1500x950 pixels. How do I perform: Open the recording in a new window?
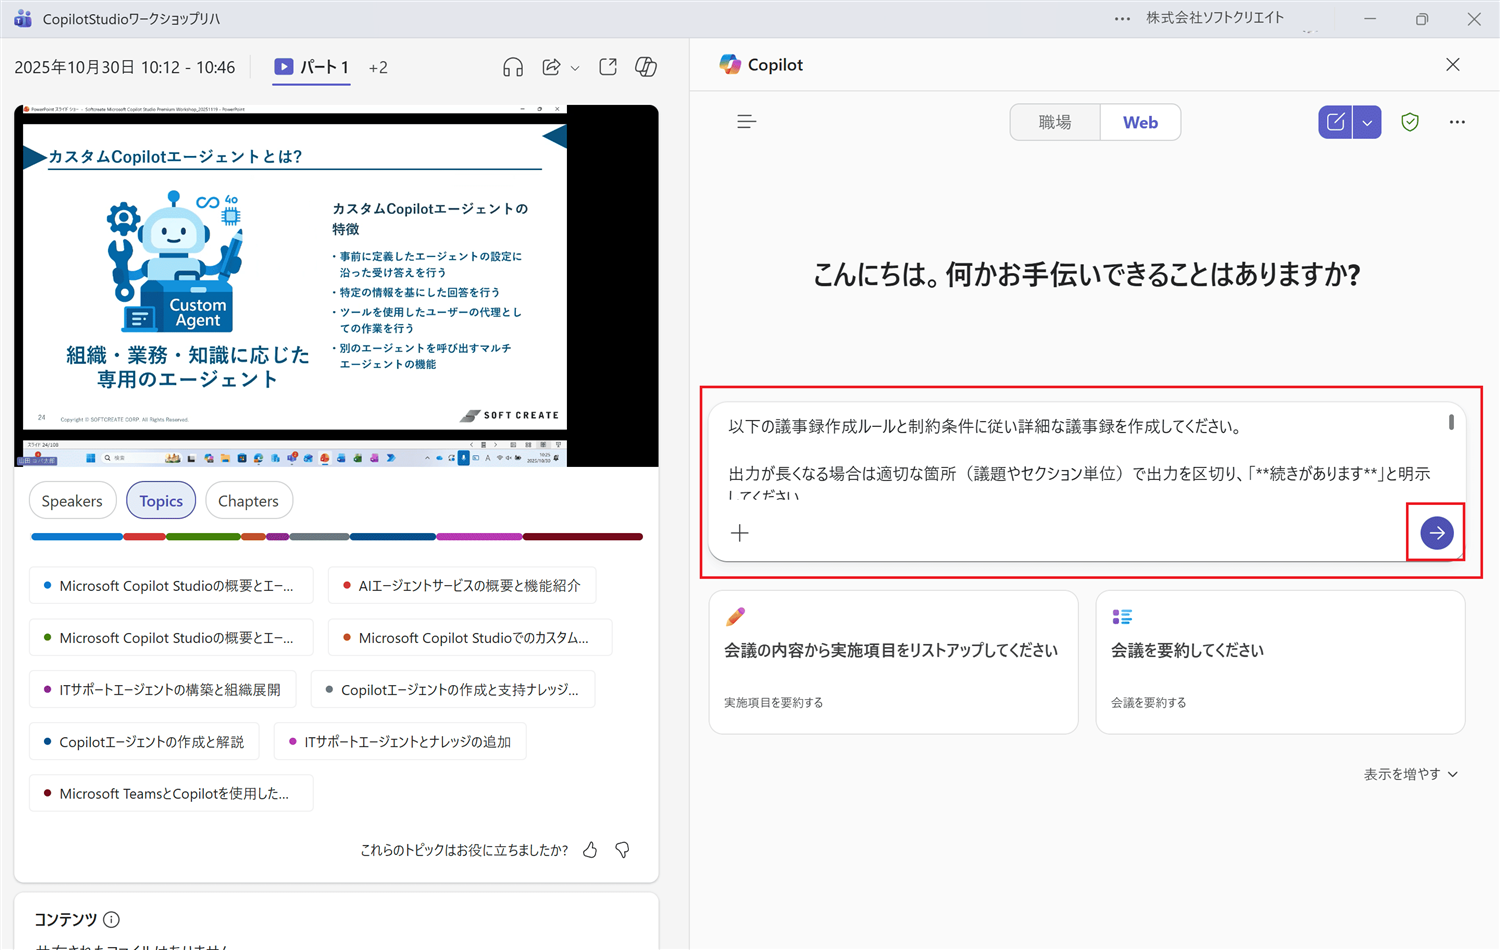607,66
